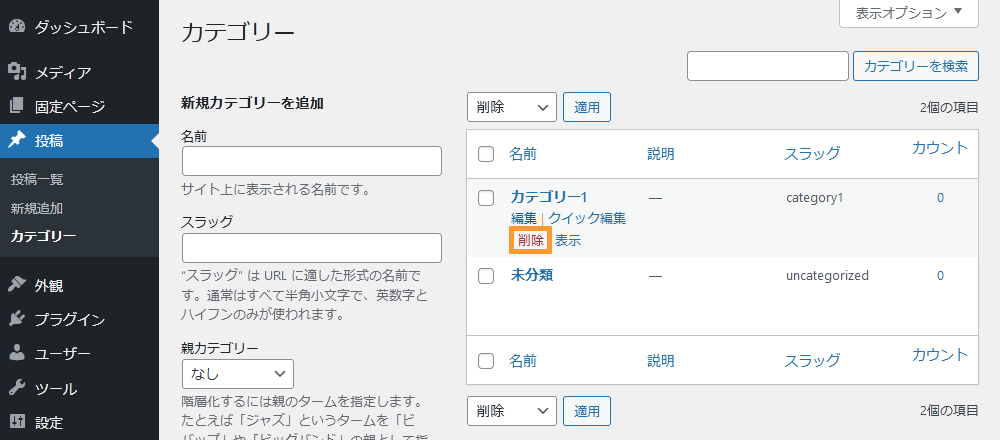Click count 0 for 未分類

coord(940,276)
